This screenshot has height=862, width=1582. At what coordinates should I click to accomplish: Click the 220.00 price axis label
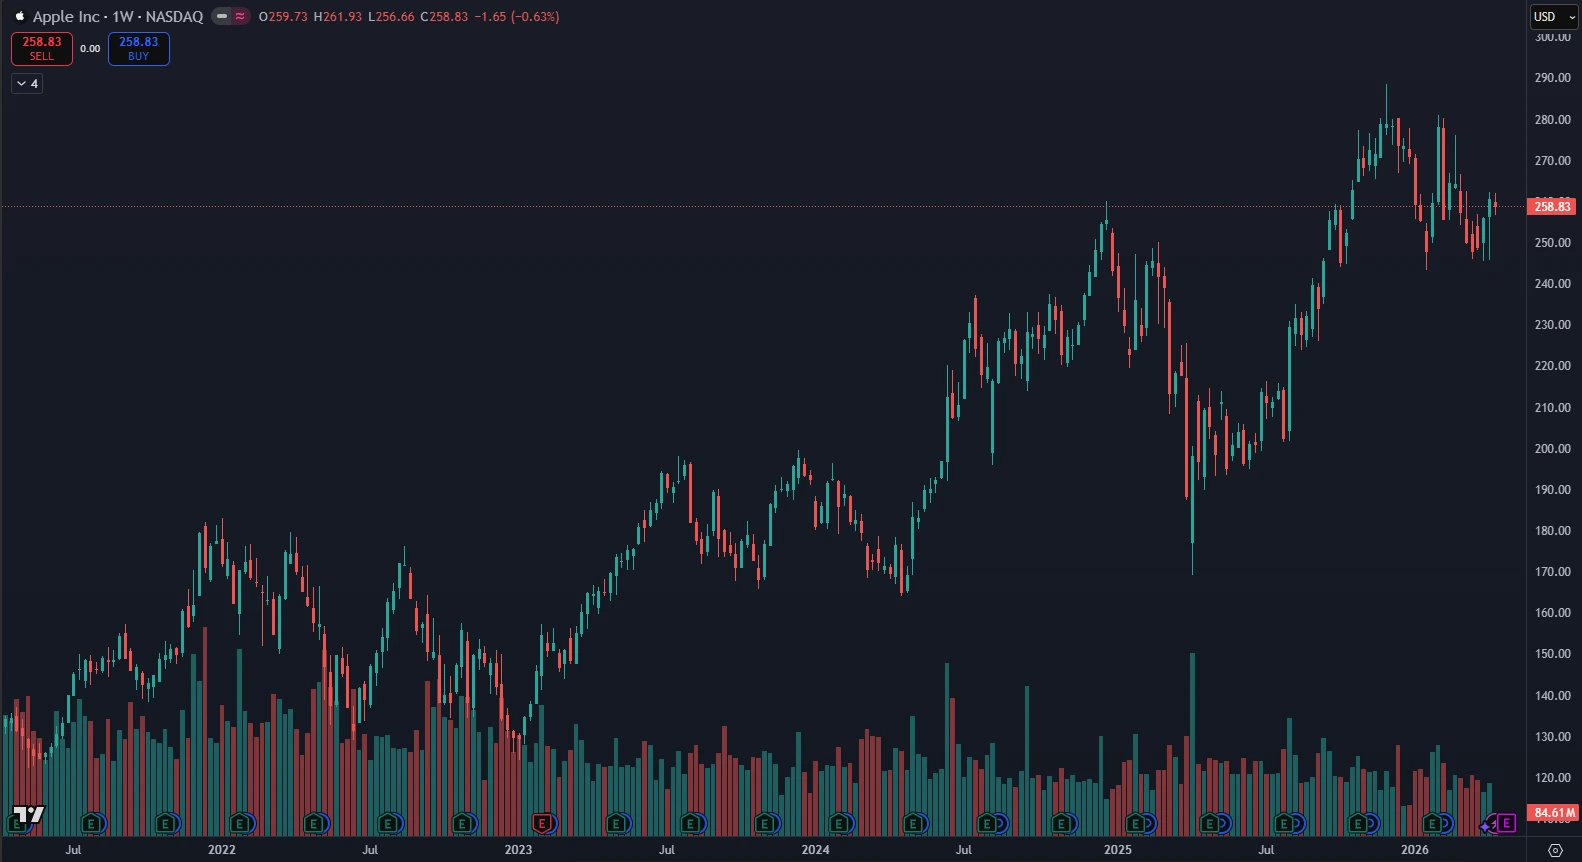[1553, 366]
